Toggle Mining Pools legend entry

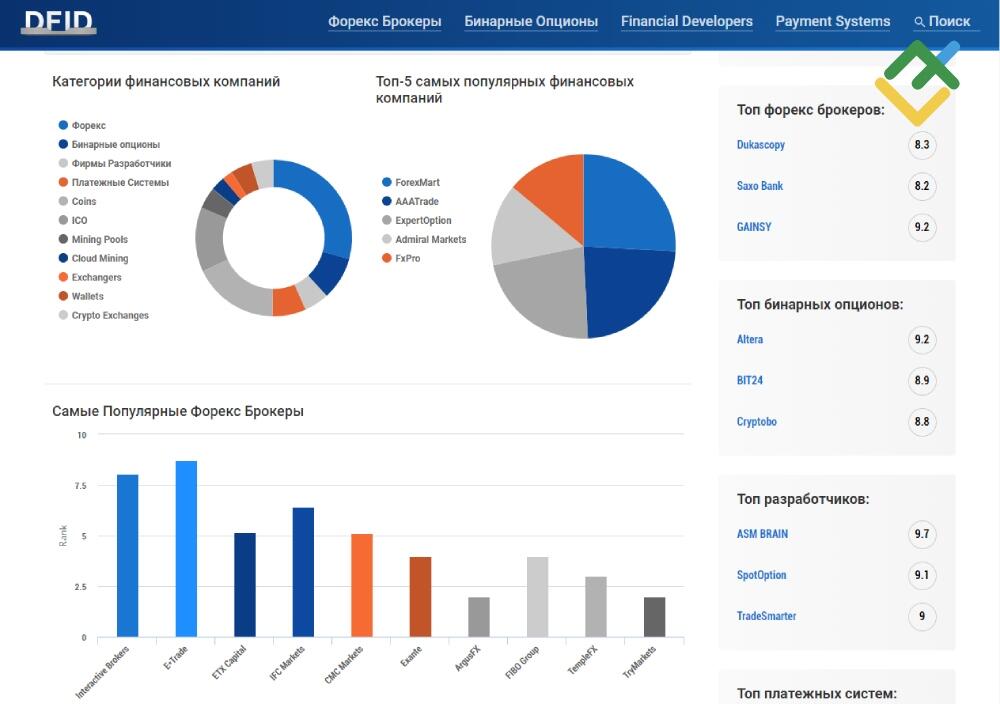[93, 240]
